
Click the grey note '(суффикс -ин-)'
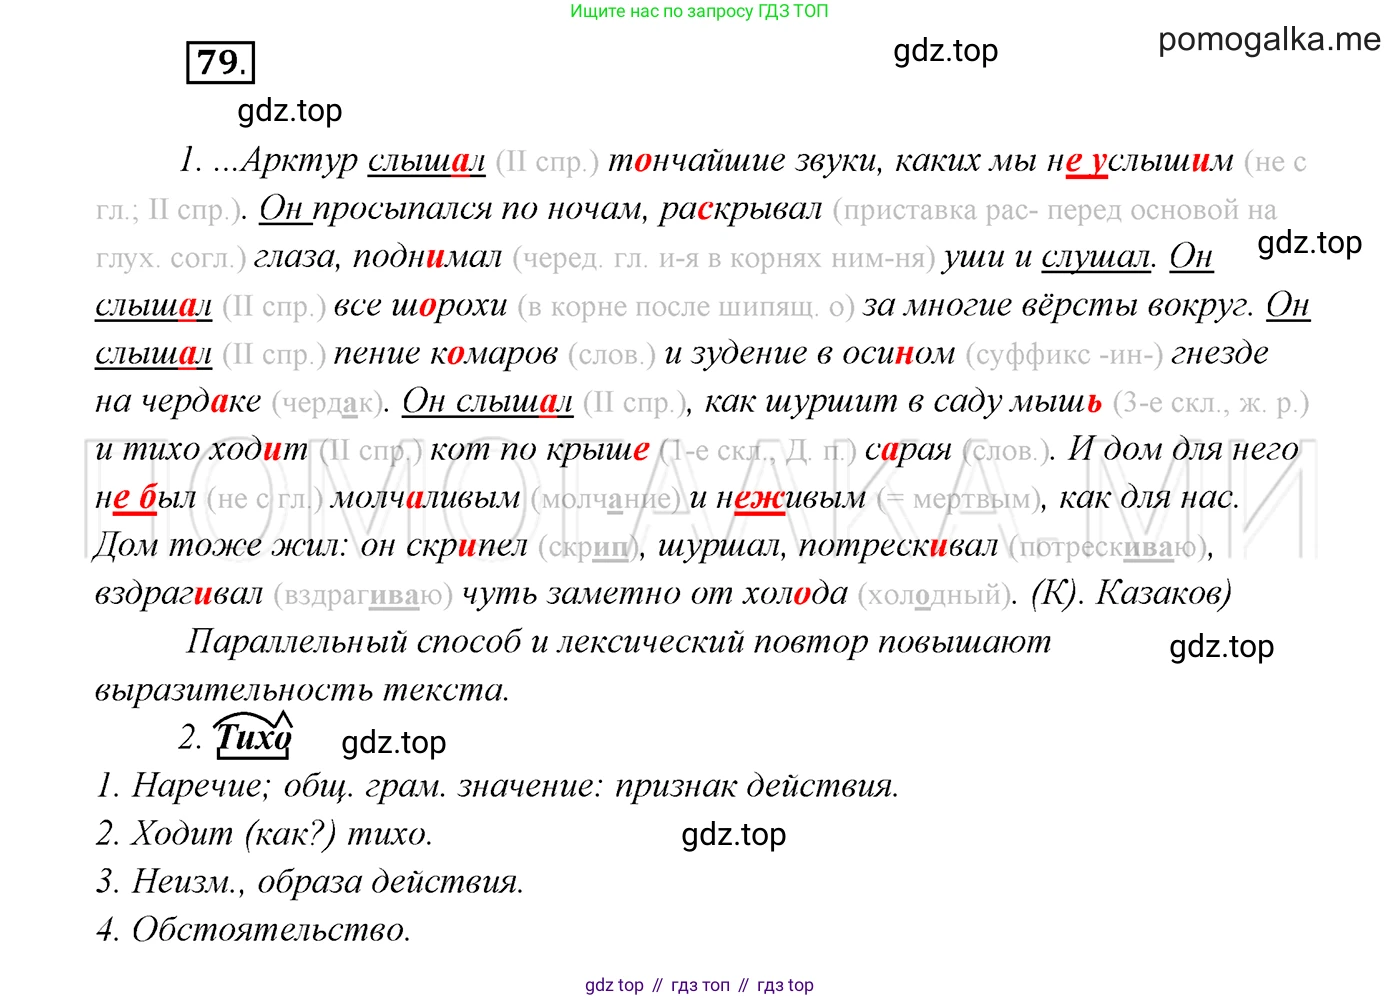click(x=1064, y=354)
